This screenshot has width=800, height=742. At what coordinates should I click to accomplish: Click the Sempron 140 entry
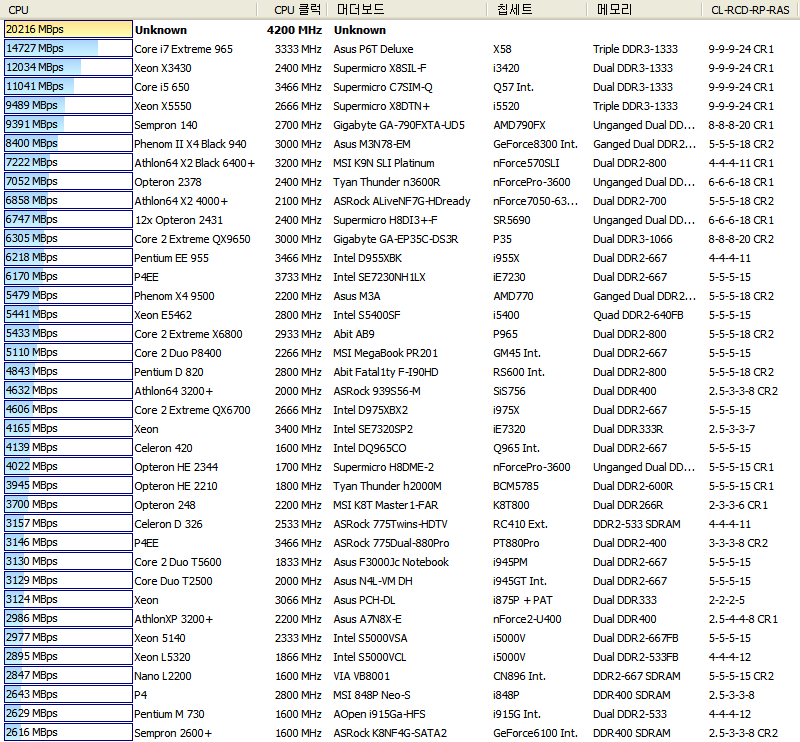point(166,125)
